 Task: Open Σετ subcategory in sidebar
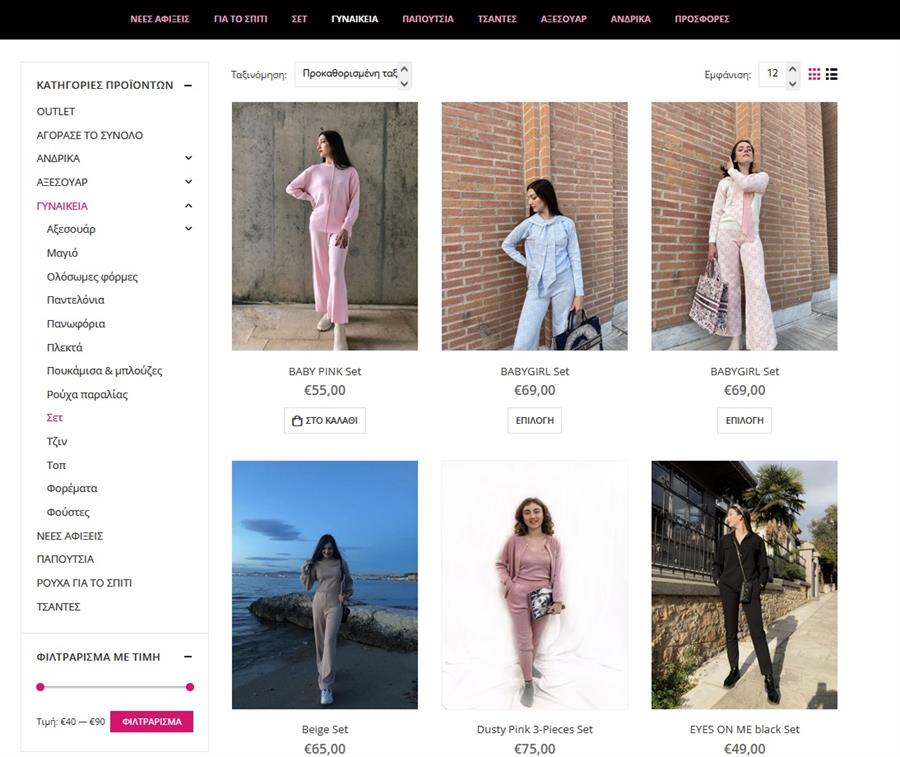click(x=55, y=418)
